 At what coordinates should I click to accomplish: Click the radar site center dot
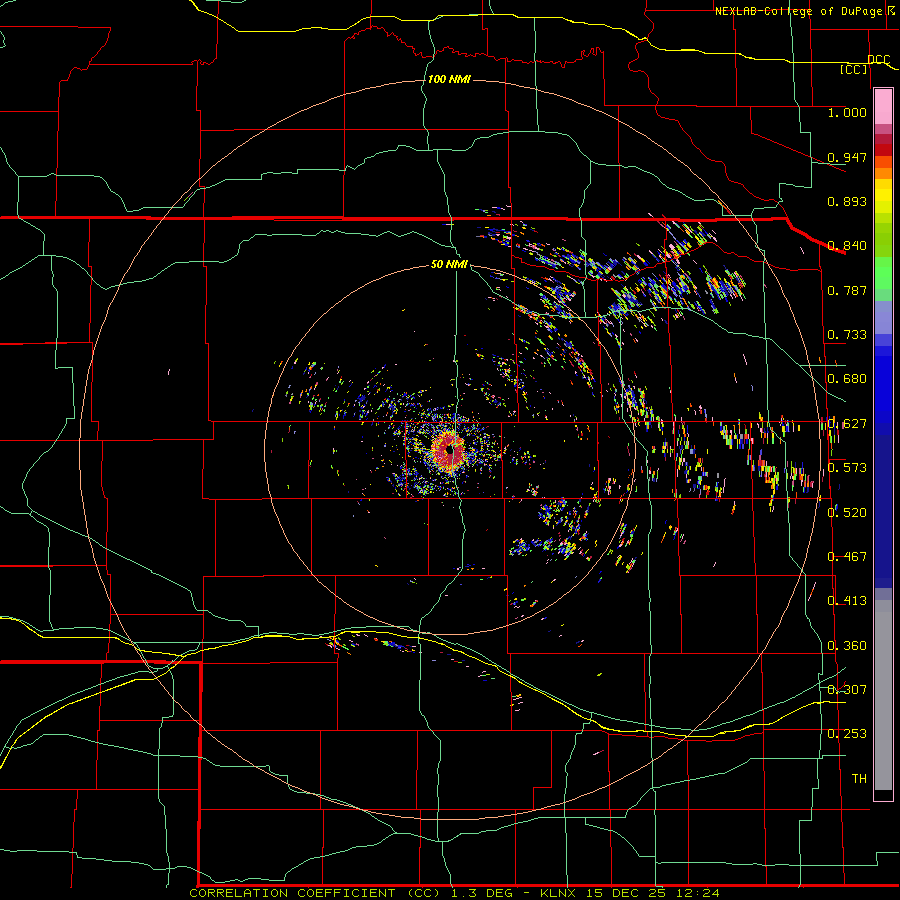(450, 451)
